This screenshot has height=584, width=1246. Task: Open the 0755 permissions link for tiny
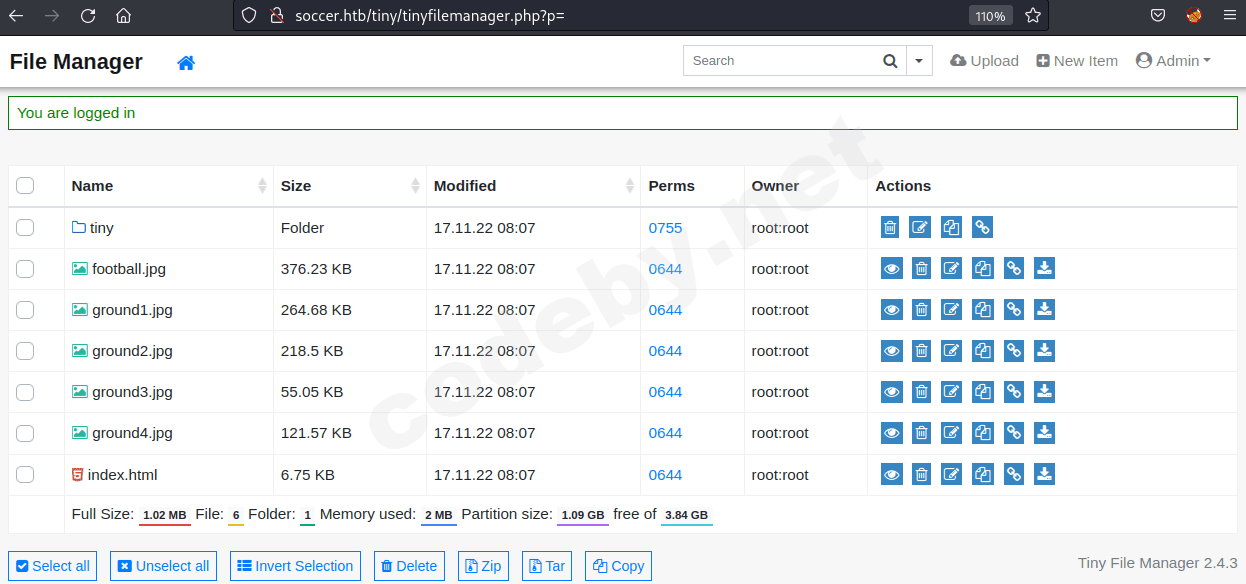[x=665, y=228]
